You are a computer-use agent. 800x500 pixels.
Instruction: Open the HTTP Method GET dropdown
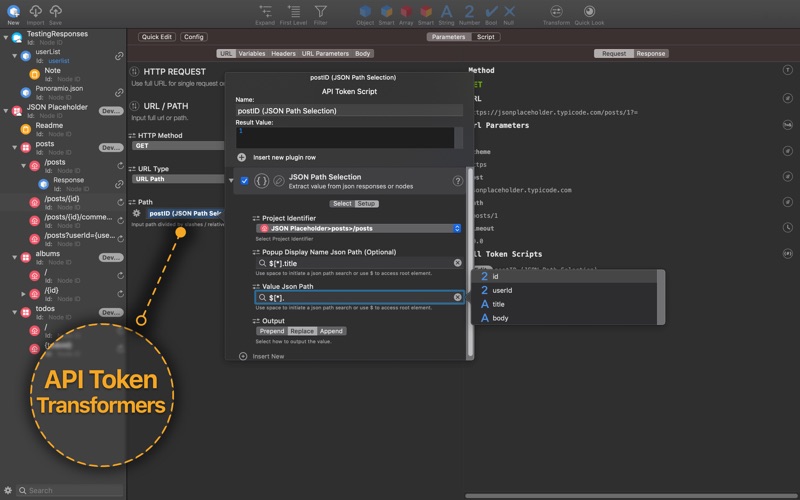(178, 145)
